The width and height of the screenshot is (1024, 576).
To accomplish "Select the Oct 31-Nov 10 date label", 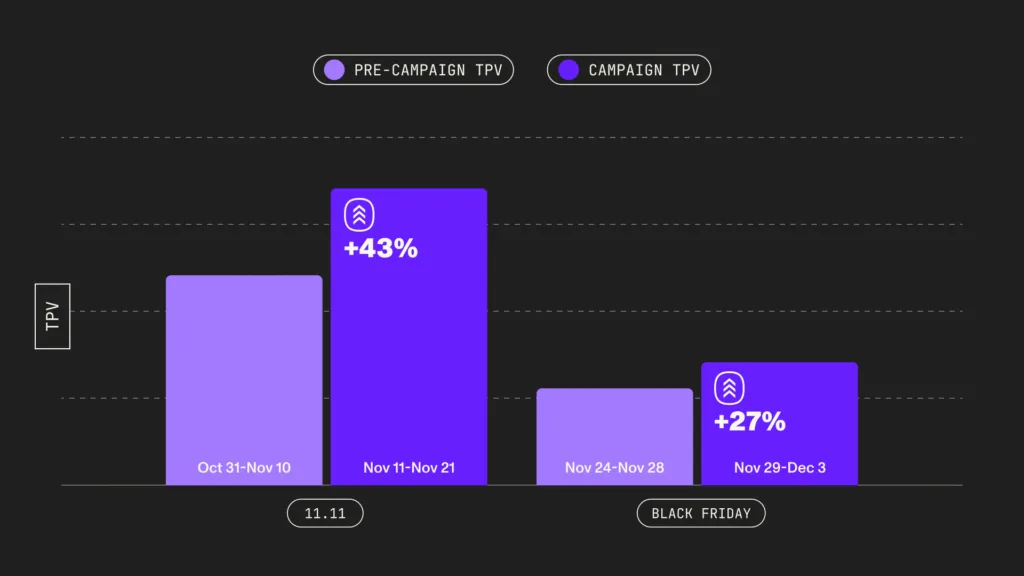I will pos(244,468).
